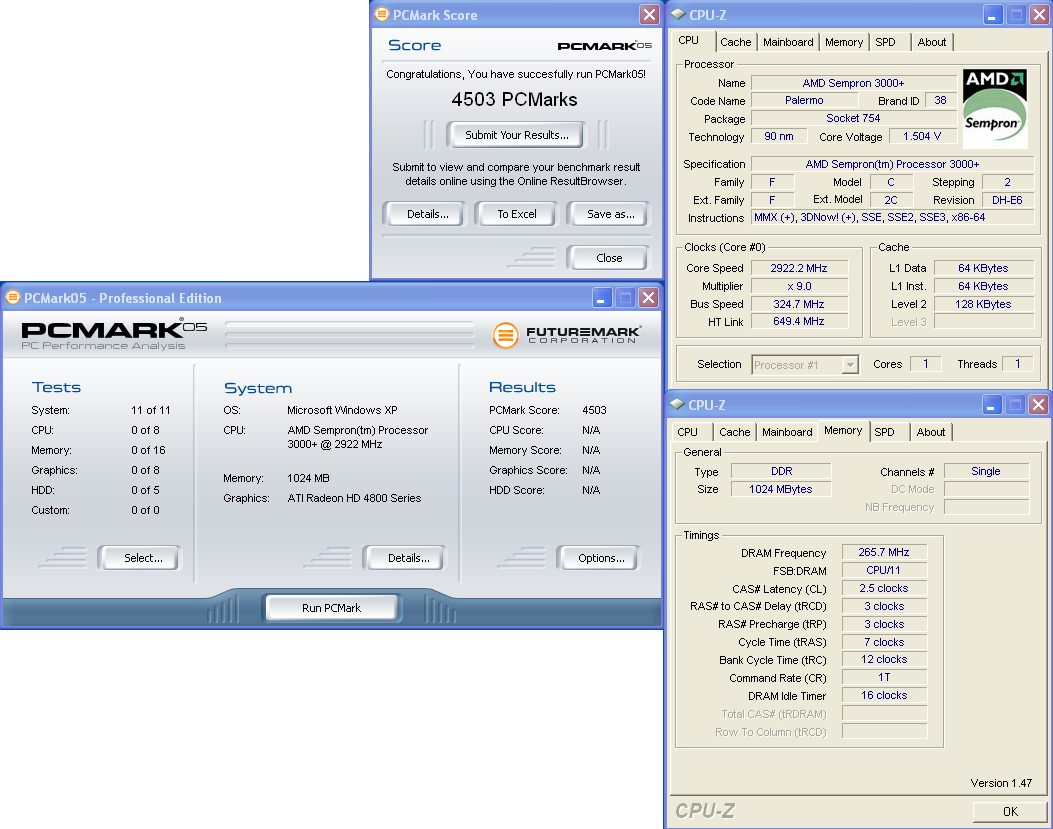Click the Core Speed 2922.2 MHz field

[x=799, y=268]
